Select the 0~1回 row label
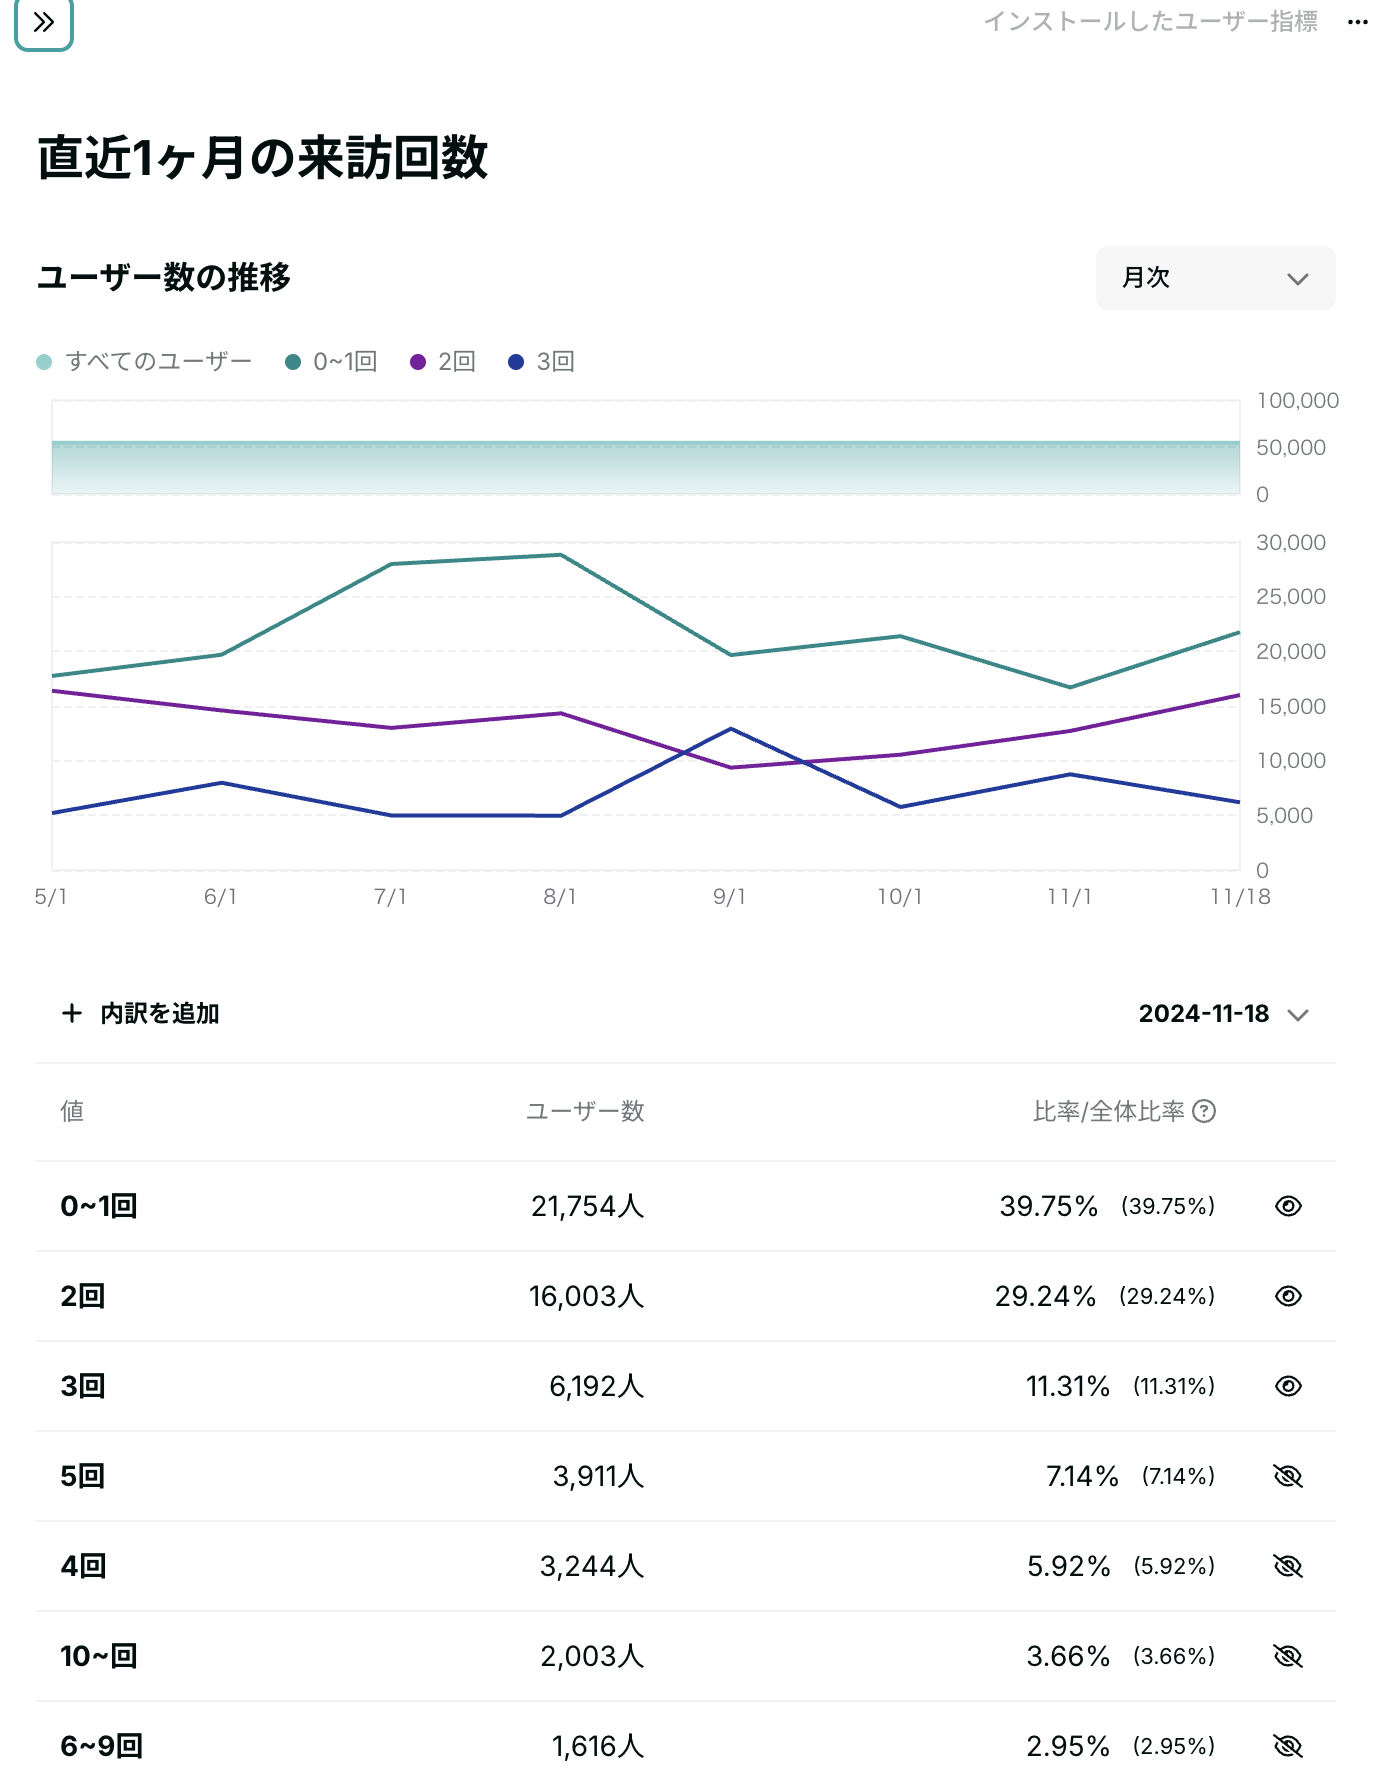 click(99, 1206)
